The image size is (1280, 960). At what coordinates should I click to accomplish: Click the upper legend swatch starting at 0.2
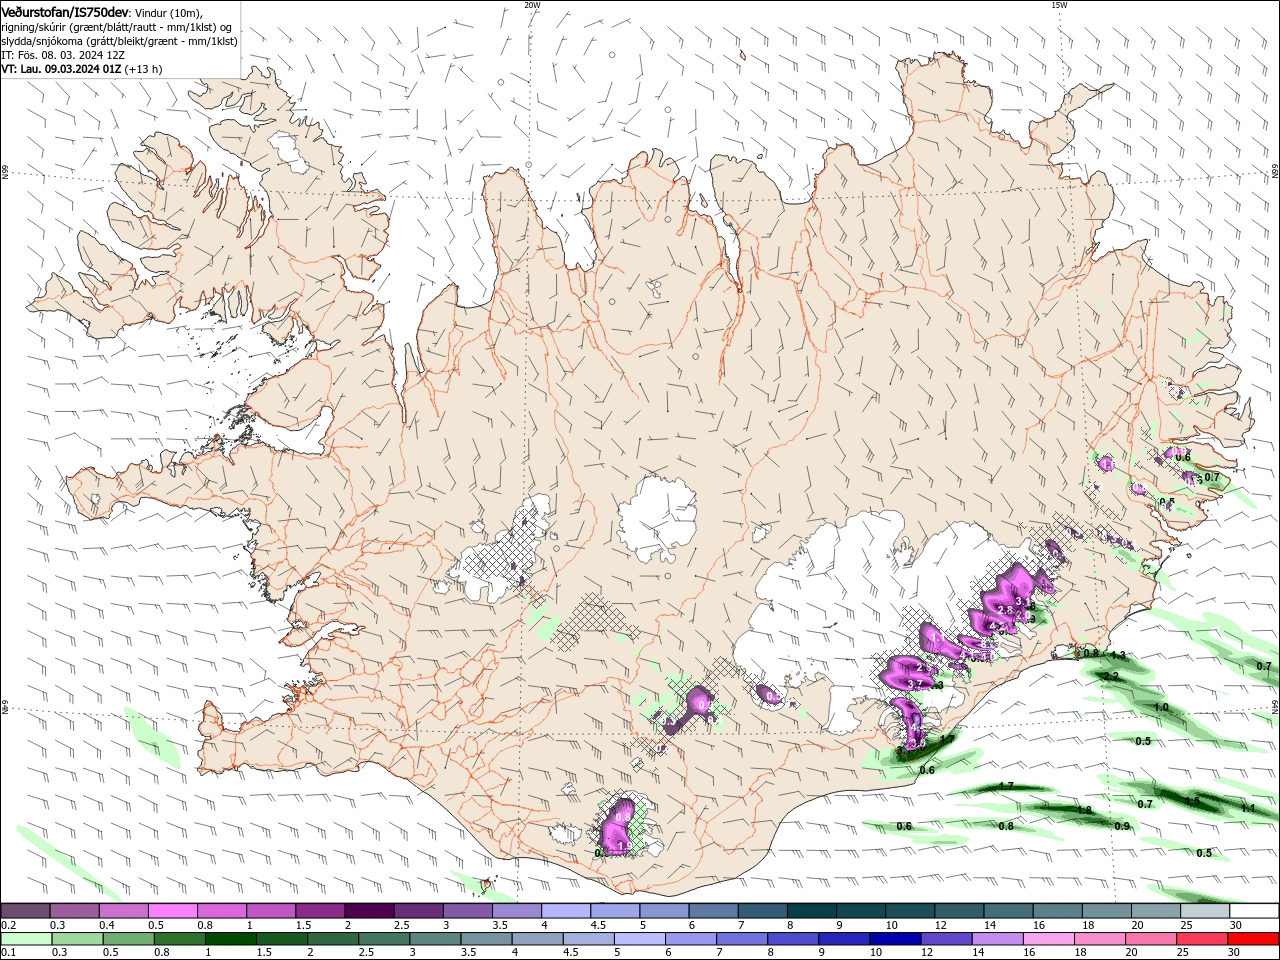pos(25,911)
